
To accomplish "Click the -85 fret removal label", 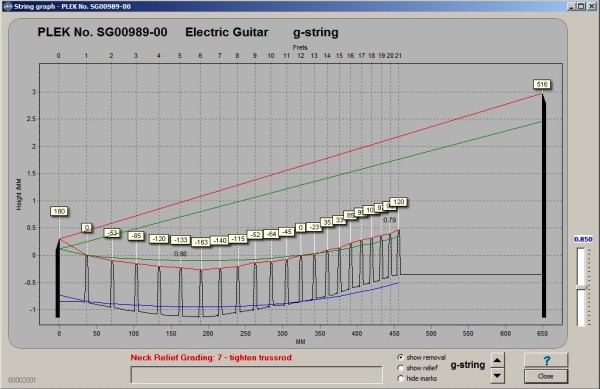I will [136, 236].
